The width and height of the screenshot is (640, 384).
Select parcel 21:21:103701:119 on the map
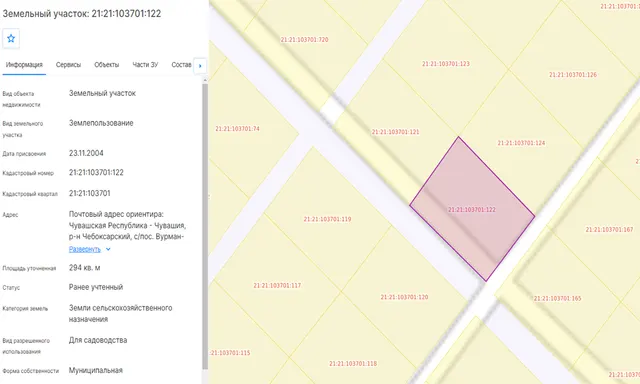[327, 219]
